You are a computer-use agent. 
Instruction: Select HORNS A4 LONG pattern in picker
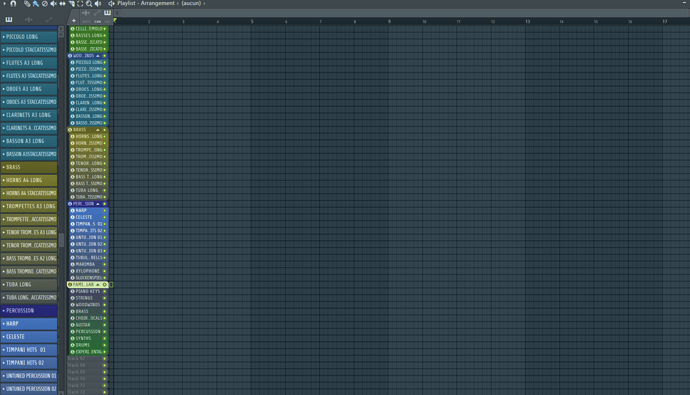pyautogui.click(x=29, y=180)
